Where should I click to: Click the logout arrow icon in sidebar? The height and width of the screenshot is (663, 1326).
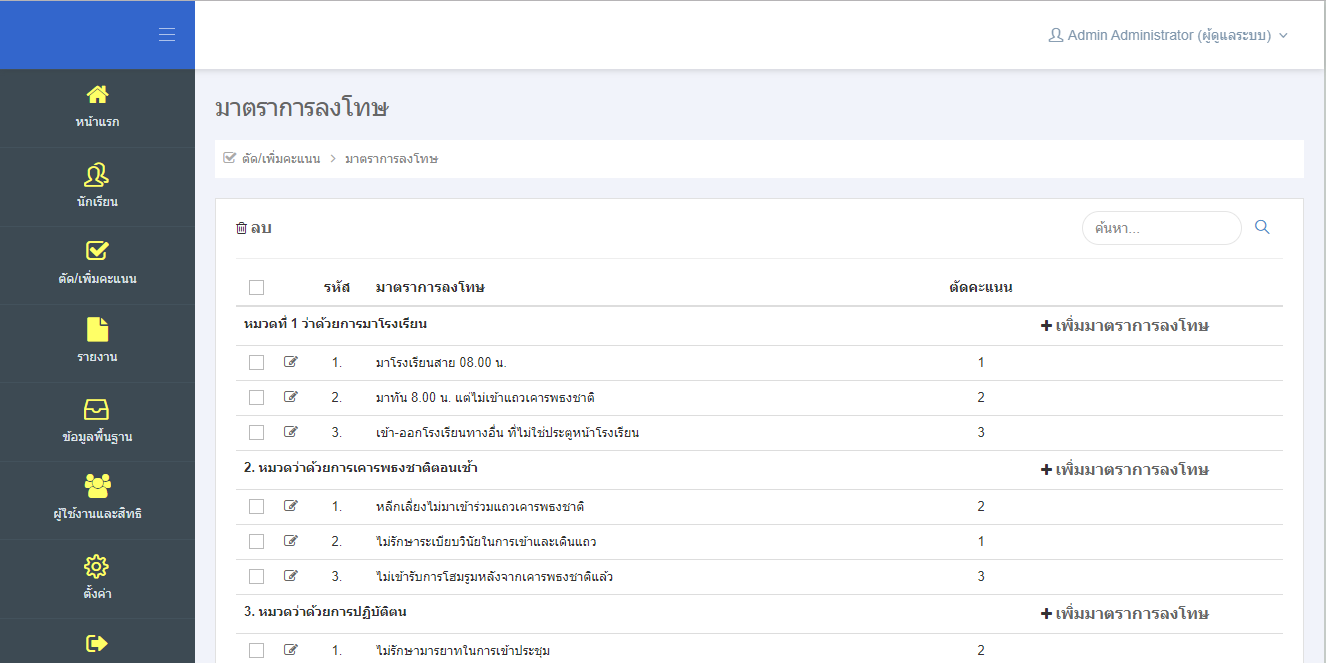(x=97, y=643)
